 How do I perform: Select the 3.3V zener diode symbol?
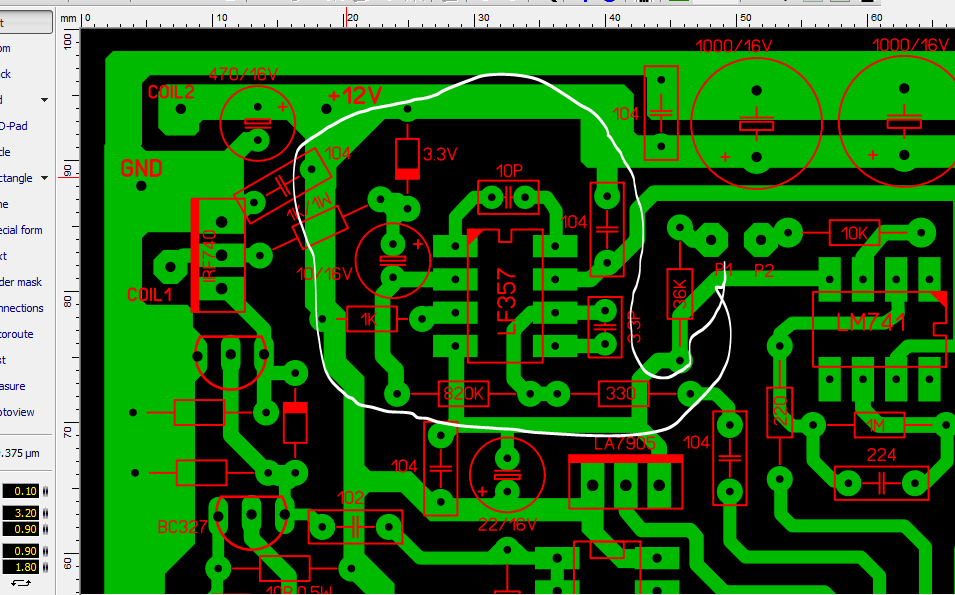pyautogui.click(x=407, y=158)
